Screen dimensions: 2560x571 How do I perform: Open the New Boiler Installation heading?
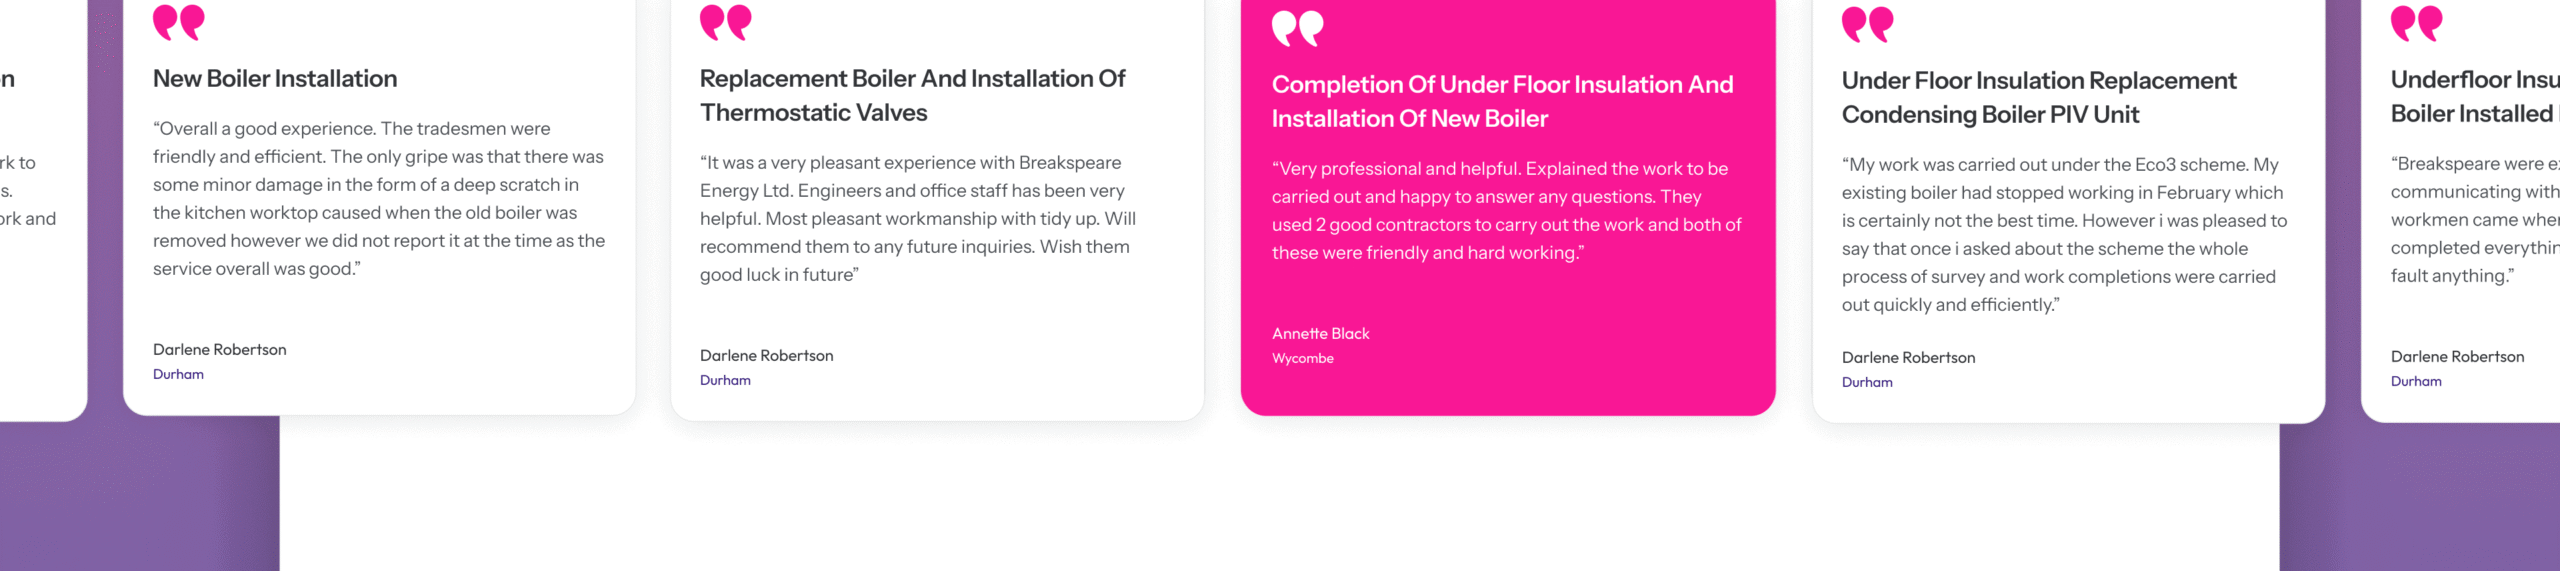(x=275, y=78)
